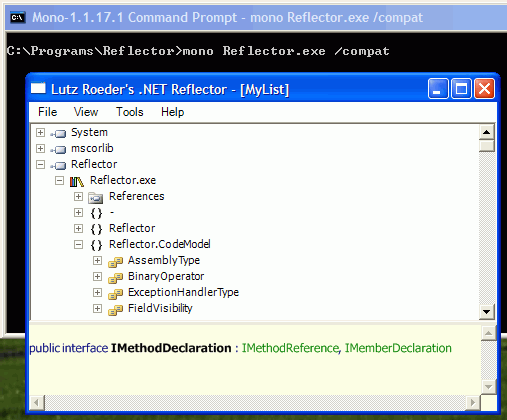
Task: Expand the ExceptionHandlerType node
Action: point(97,292)
